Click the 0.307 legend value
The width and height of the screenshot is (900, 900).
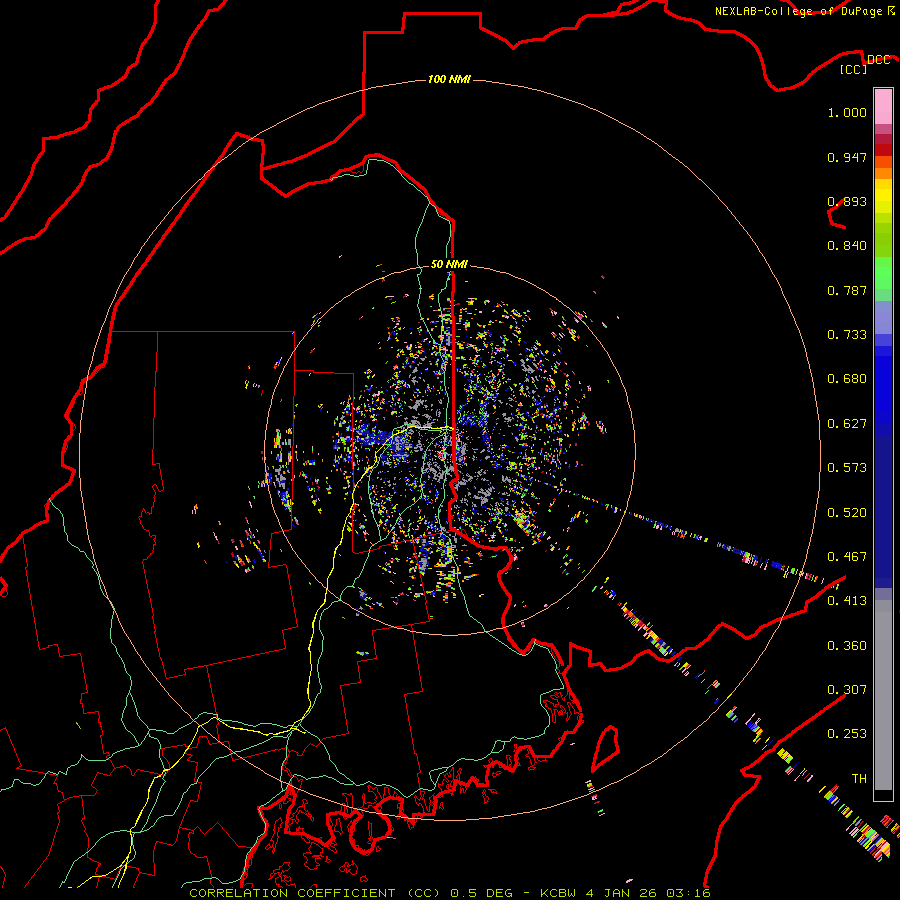847,690
